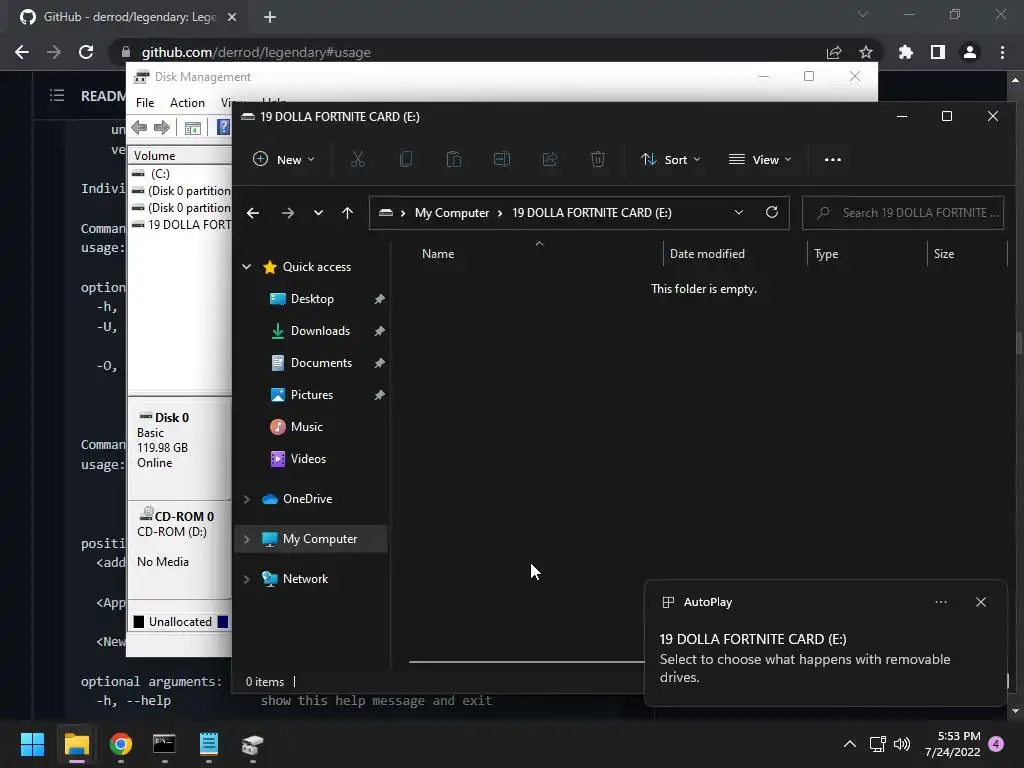Select Documents in Quick access

(x=321, y=362)
